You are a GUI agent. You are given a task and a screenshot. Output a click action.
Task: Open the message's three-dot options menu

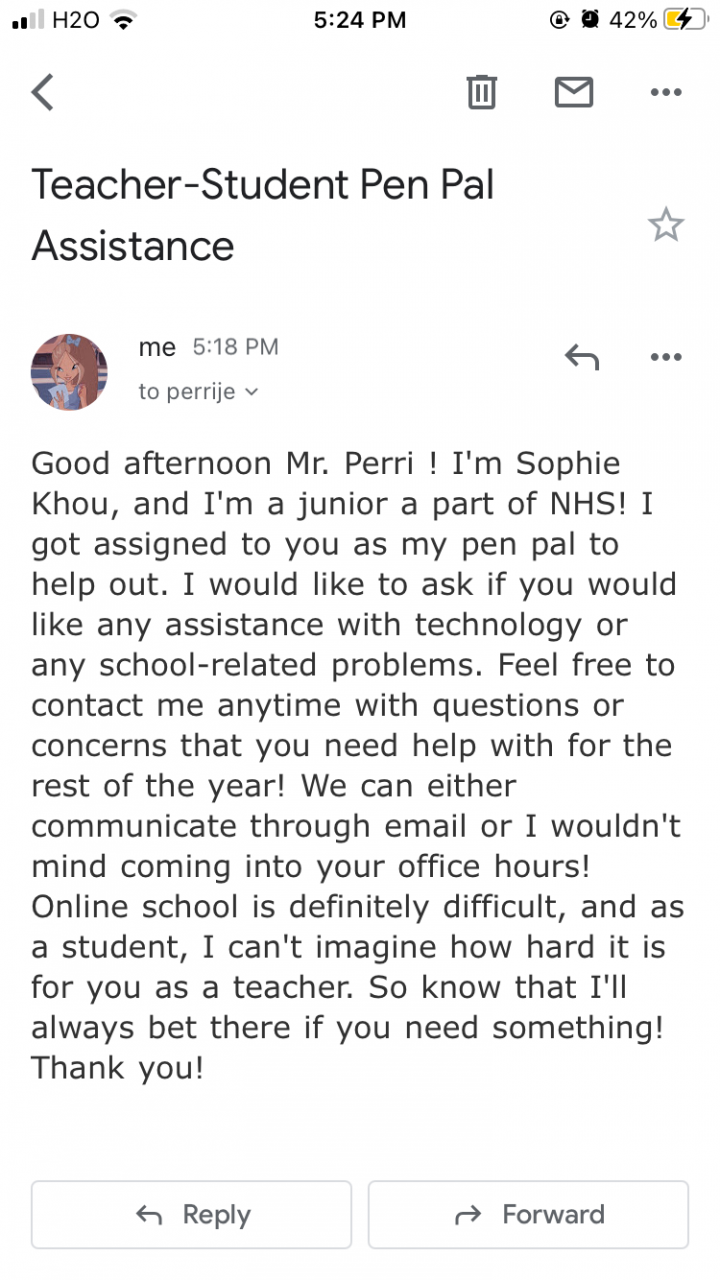[x=665, y=356]
